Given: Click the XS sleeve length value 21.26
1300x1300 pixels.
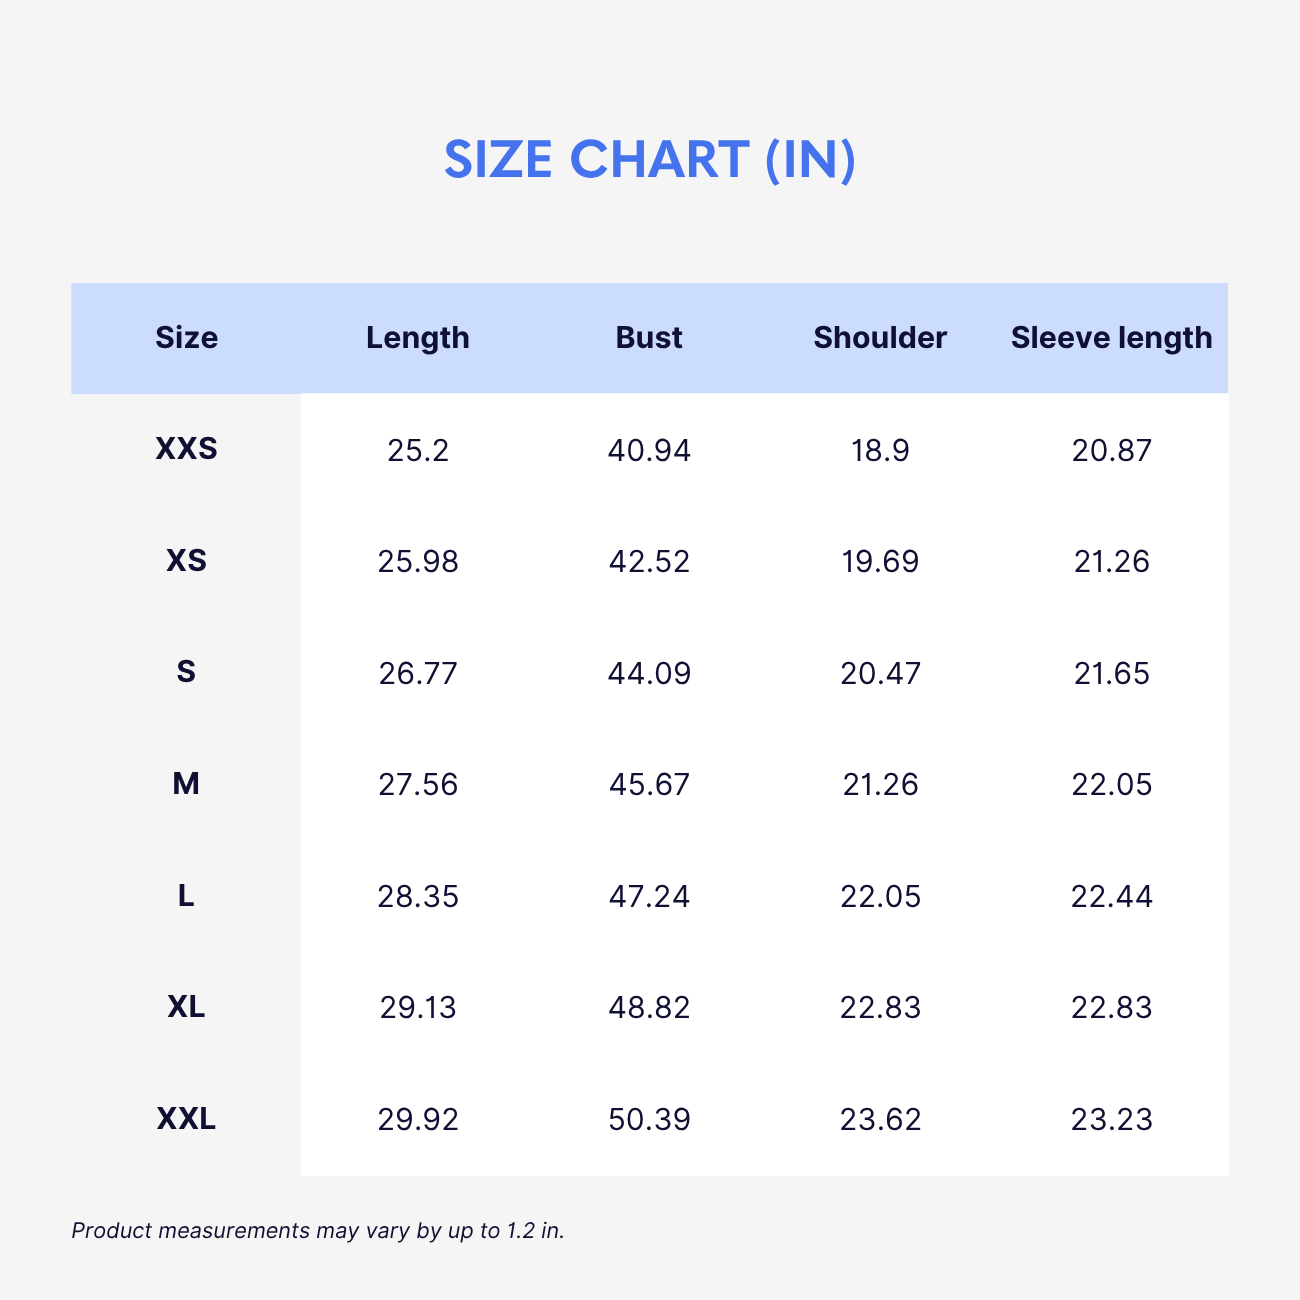Looking at the screenshot, I should pos(1112,562).
